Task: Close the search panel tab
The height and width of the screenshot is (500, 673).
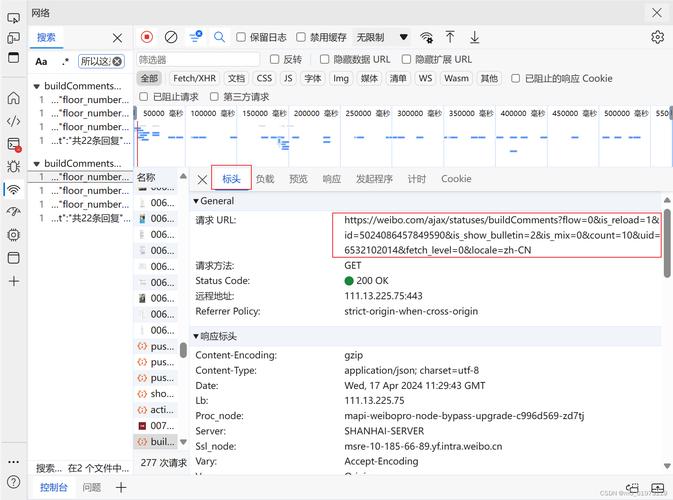Action: coord(117,38)
